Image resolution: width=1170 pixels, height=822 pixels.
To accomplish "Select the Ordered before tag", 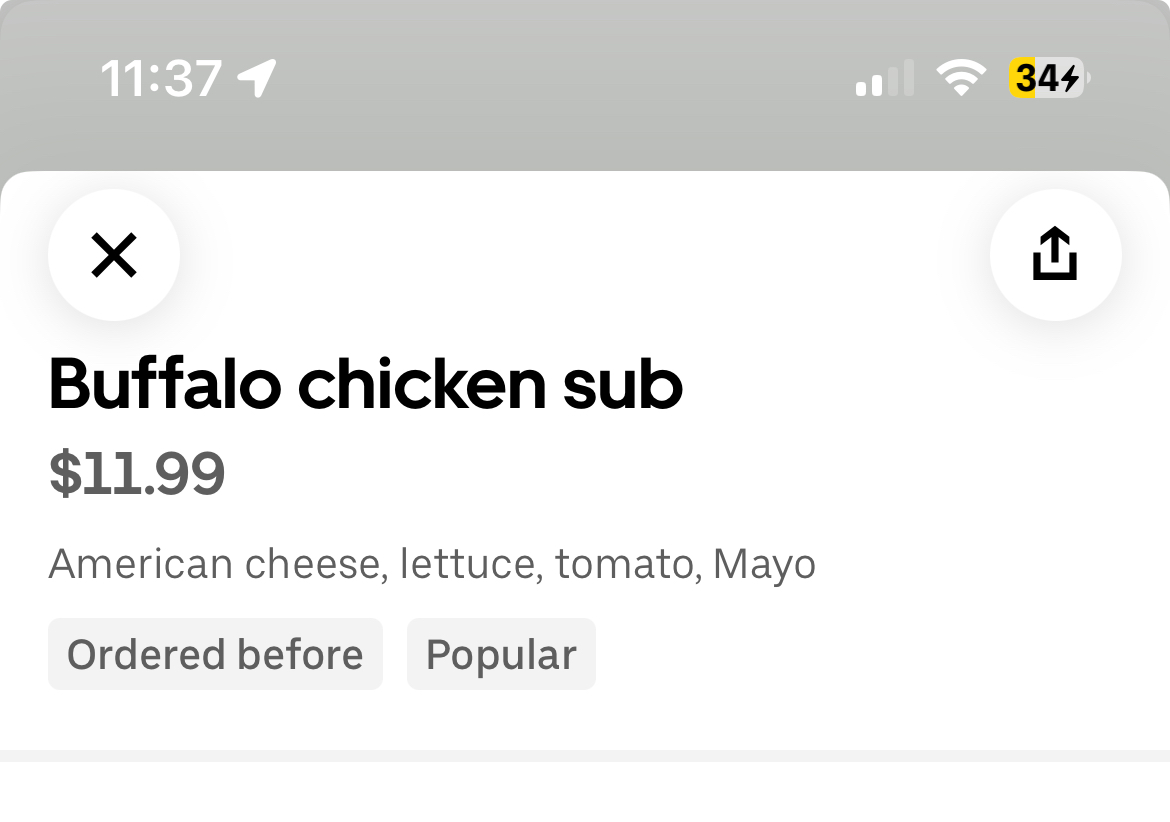I will [215, 655].
